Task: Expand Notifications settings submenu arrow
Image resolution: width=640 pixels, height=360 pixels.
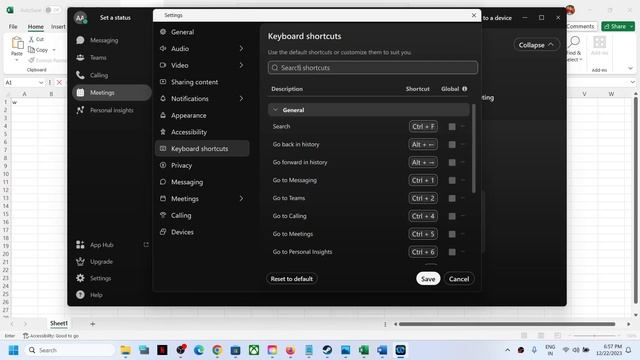Action: click(x=241, y=99)
